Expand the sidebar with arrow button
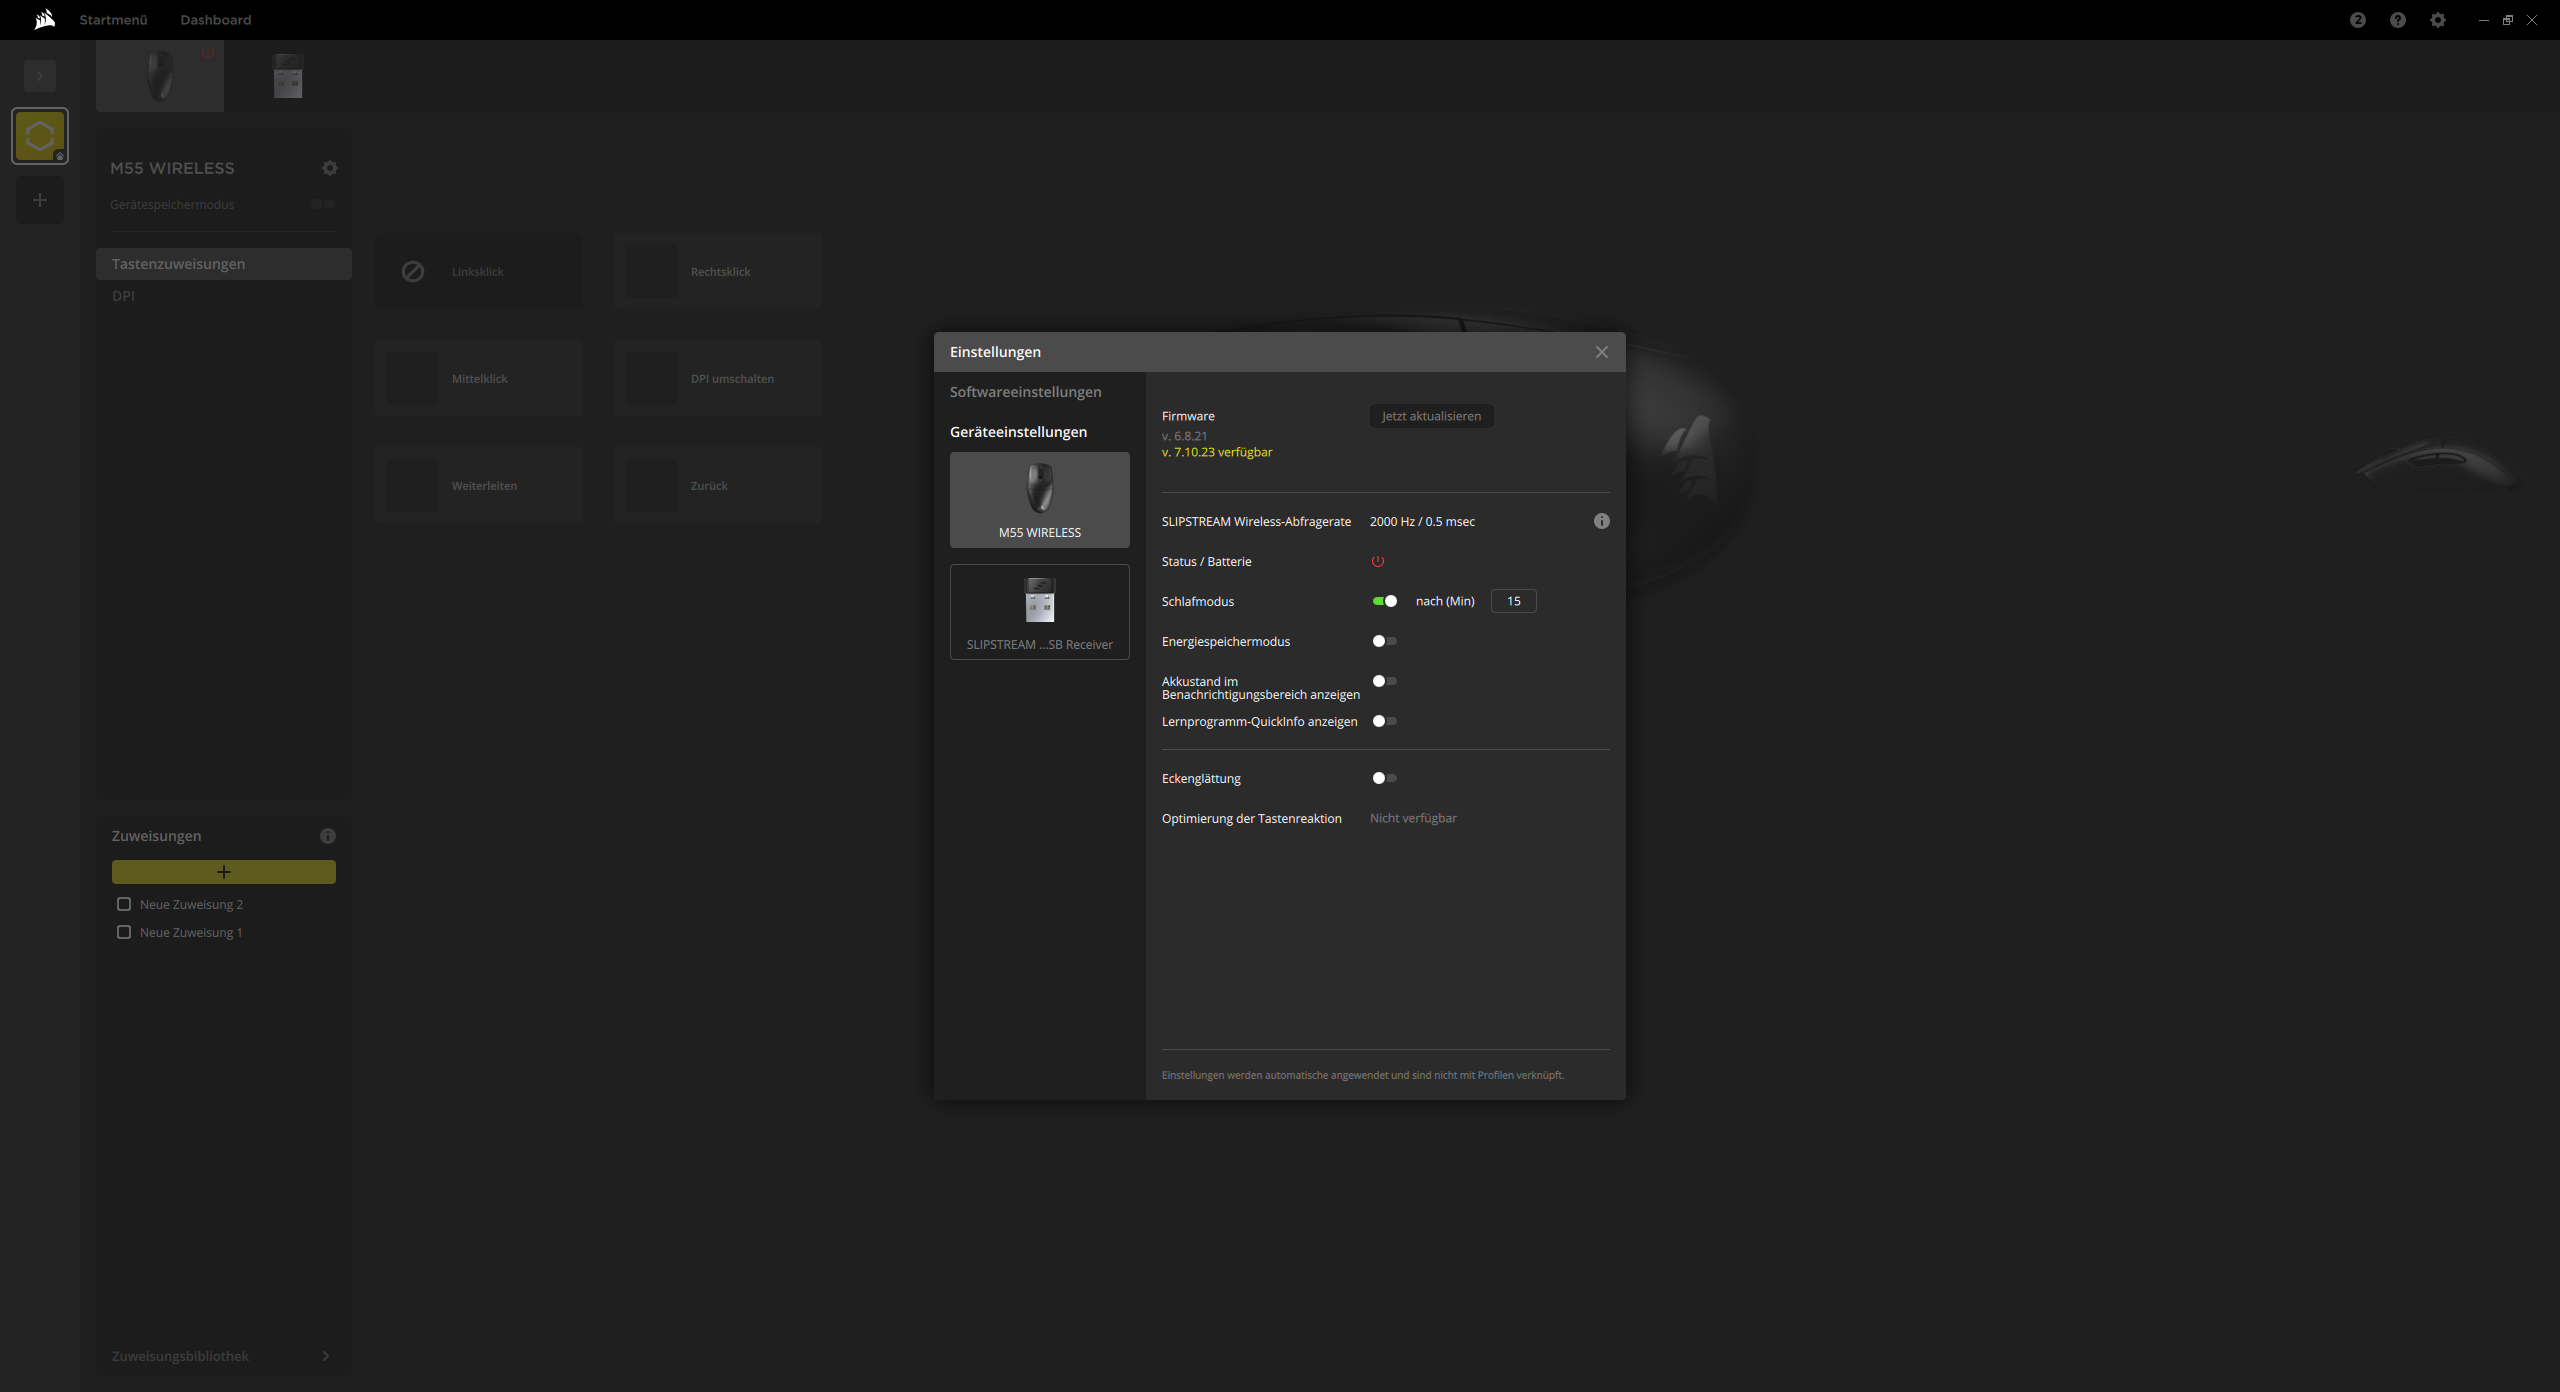Viewport: 2560px width, 1392px height. pyautogui.click(x=40, y=76)
